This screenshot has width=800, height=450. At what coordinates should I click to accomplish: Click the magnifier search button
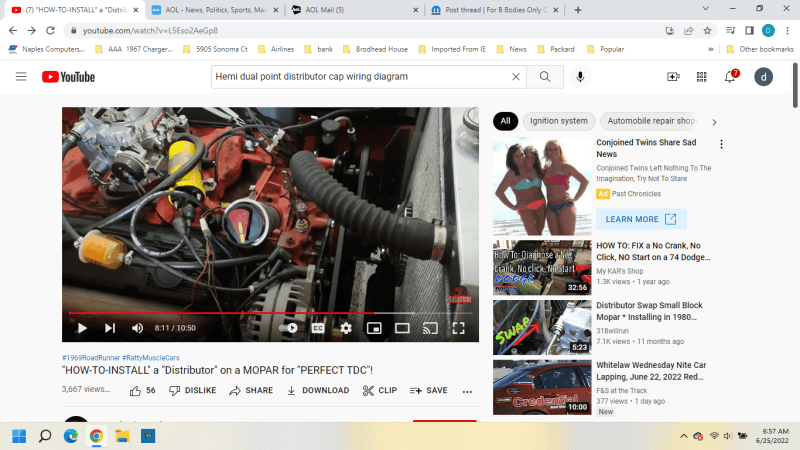coord(545,77)
